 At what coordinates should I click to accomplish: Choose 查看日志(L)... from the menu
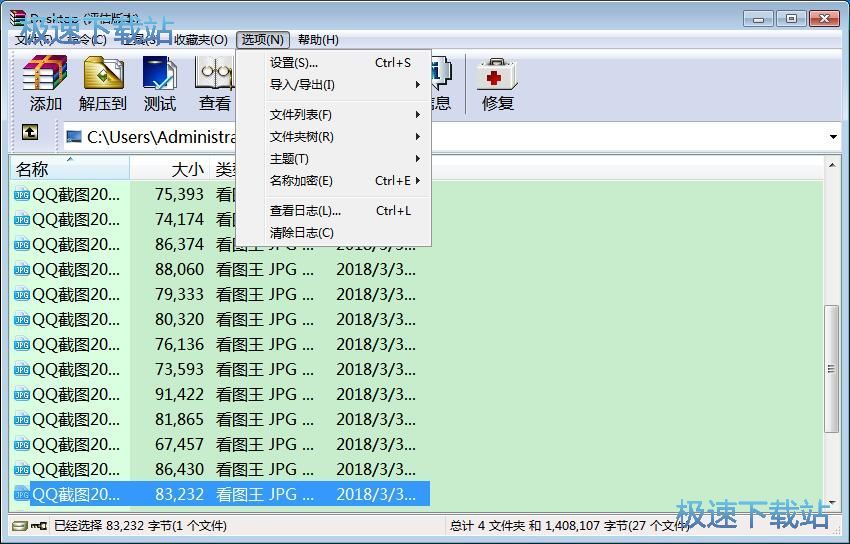click(x=333, y=211)
